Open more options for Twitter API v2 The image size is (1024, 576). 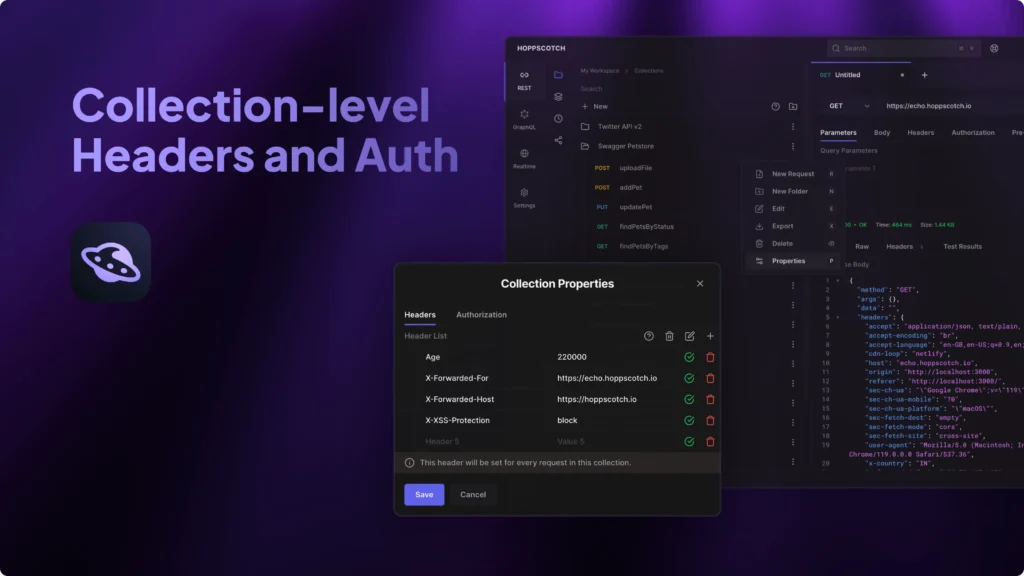pos(793,127)
